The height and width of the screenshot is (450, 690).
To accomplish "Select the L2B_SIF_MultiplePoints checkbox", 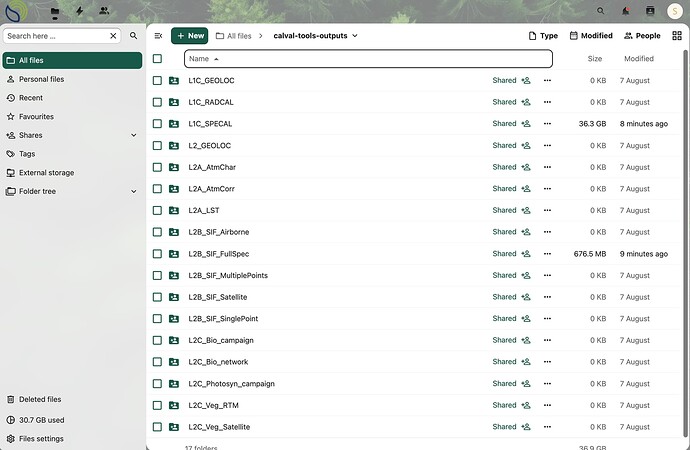I will pyautogui.click(x=157, y=275).
